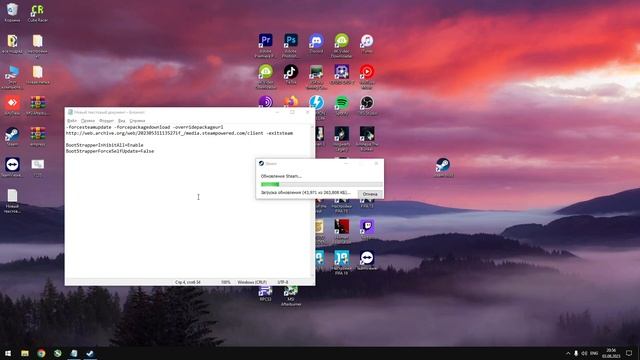Click the taskbar clock and date

(x=611, y=353)
